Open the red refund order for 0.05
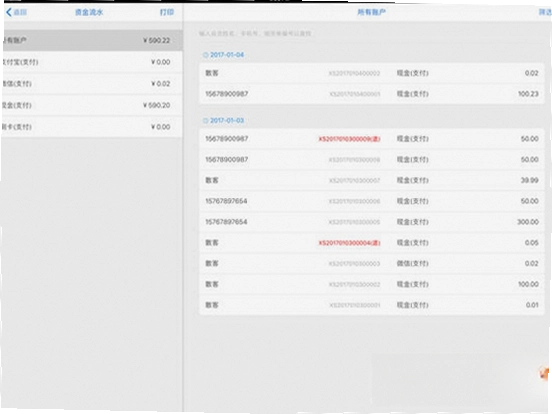This screenshot has height=414, width=552. coord(372,243)
